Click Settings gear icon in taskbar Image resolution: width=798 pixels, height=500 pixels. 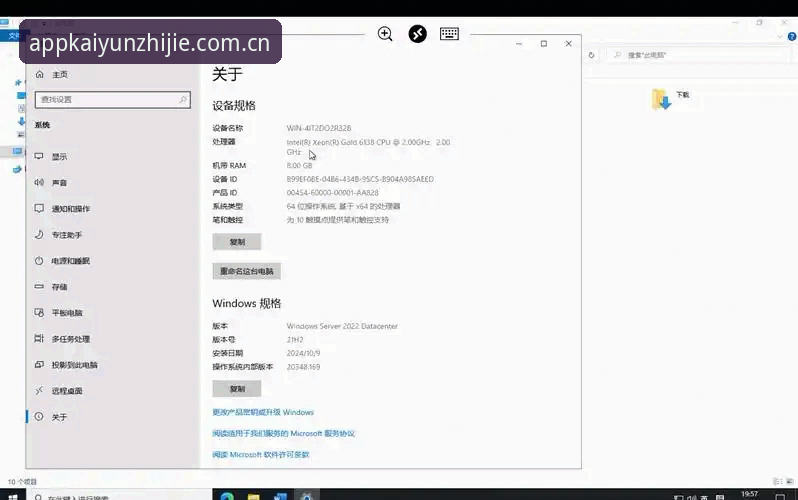[306, 496]
